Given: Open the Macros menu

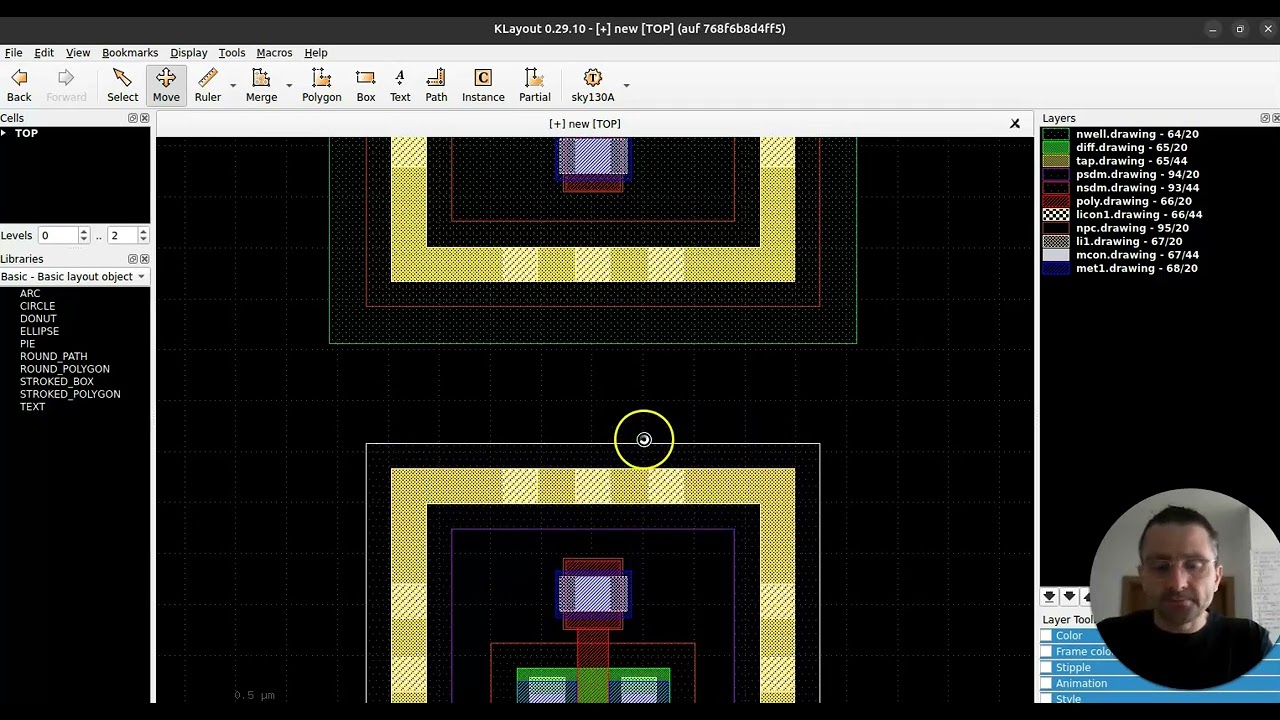Looking at the screenshot, I should 274,52.
